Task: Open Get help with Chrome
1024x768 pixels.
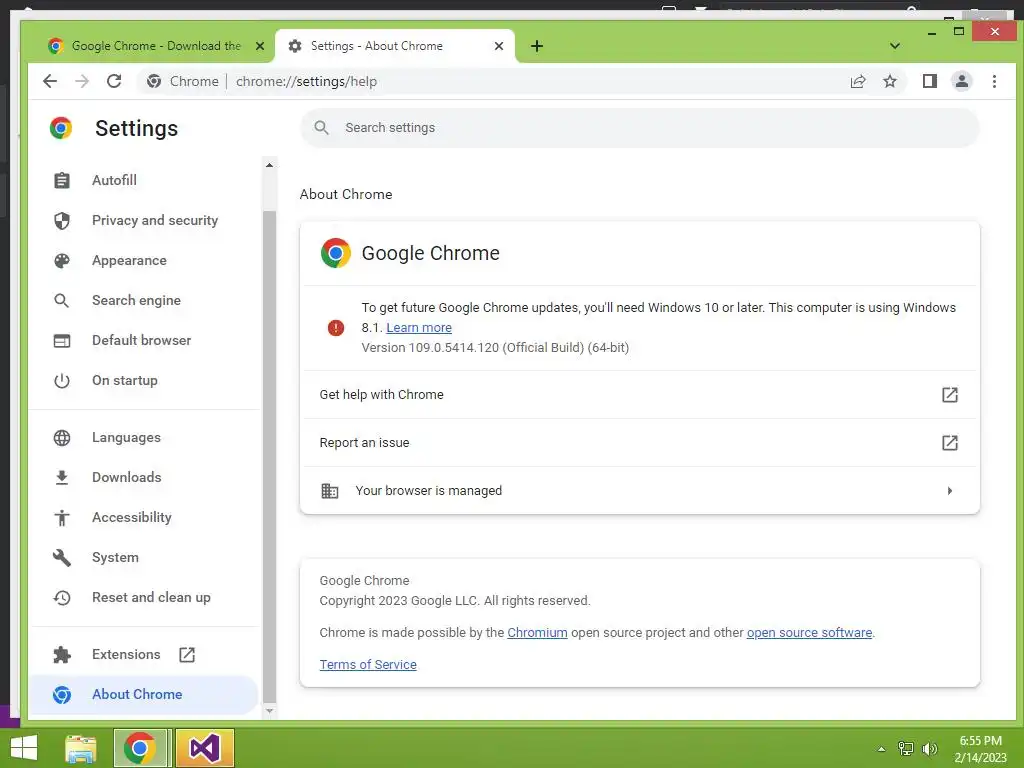Action: click(x=639, y=394)
